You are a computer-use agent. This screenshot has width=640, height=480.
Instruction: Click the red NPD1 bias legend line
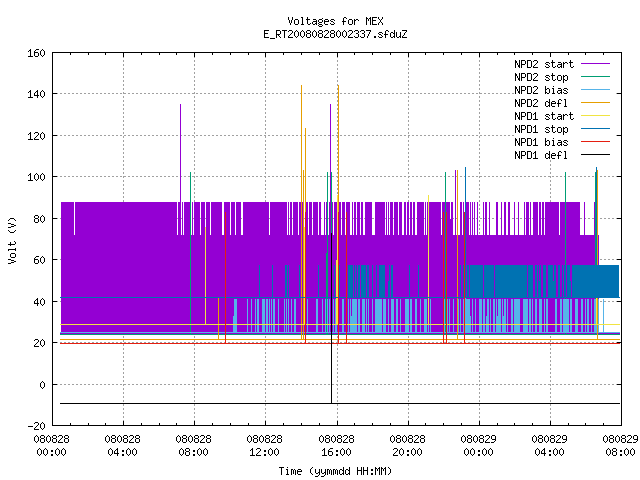coord(595,142)
